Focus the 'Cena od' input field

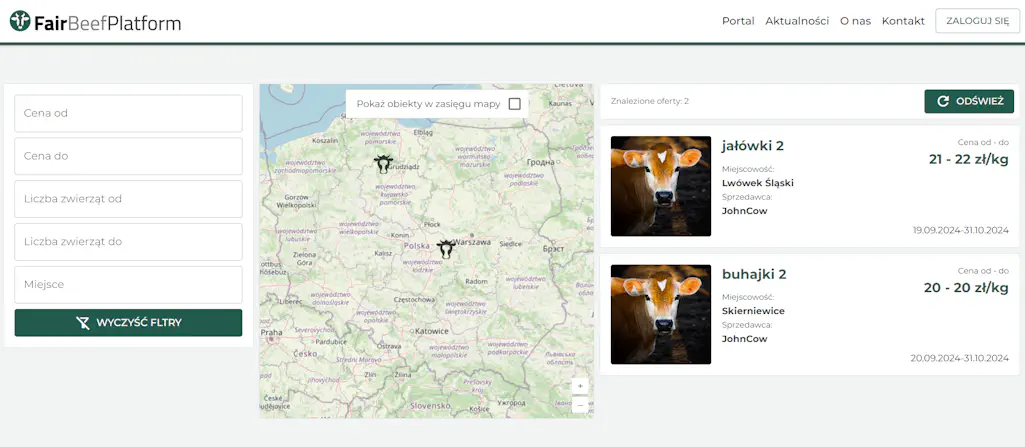pos(128,113)
